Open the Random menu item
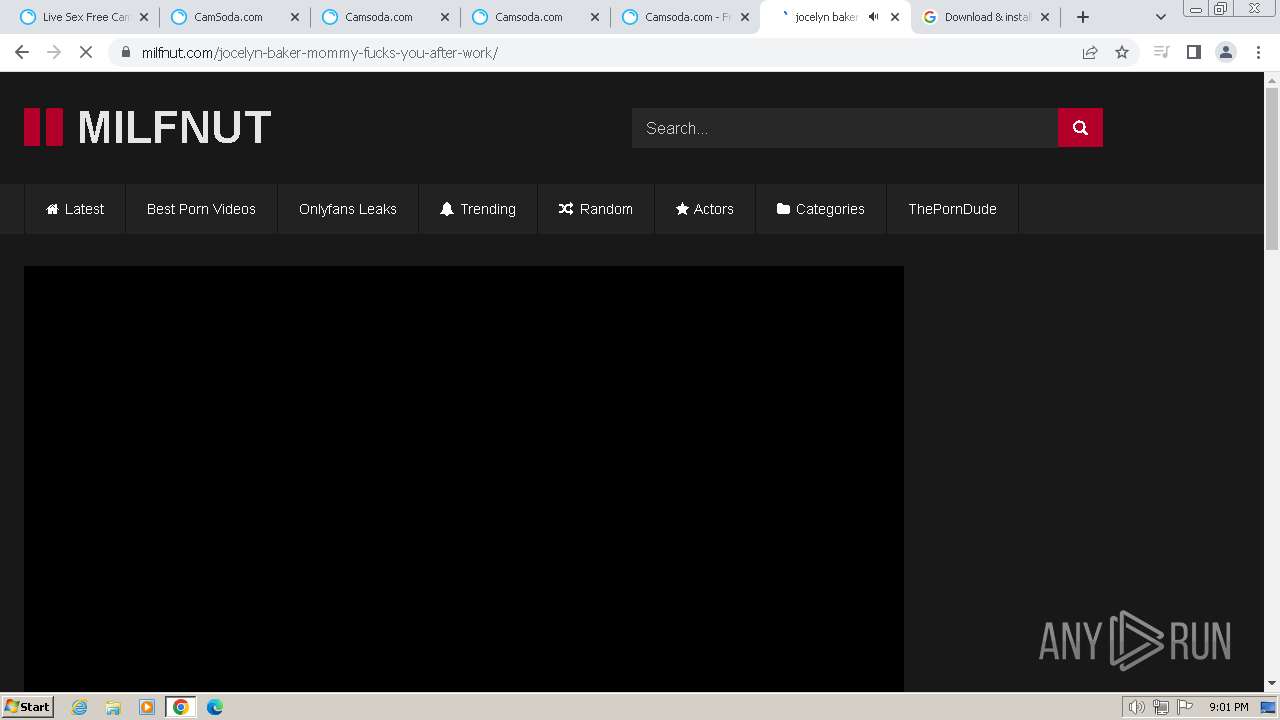The image size is (1280, 720). pos(596,209)
